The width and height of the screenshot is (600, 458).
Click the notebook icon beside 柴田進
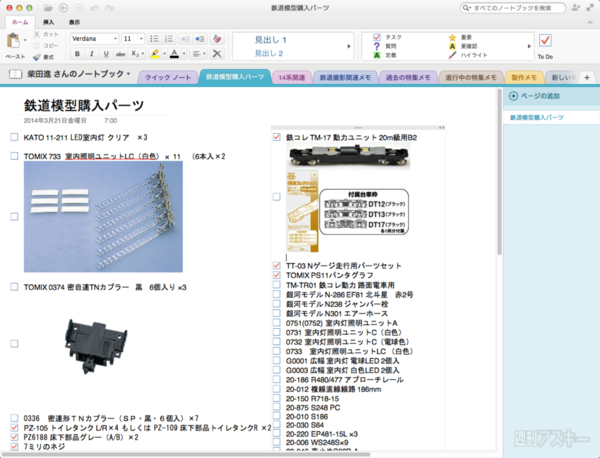pyautogui.click(x=15, y=74)
